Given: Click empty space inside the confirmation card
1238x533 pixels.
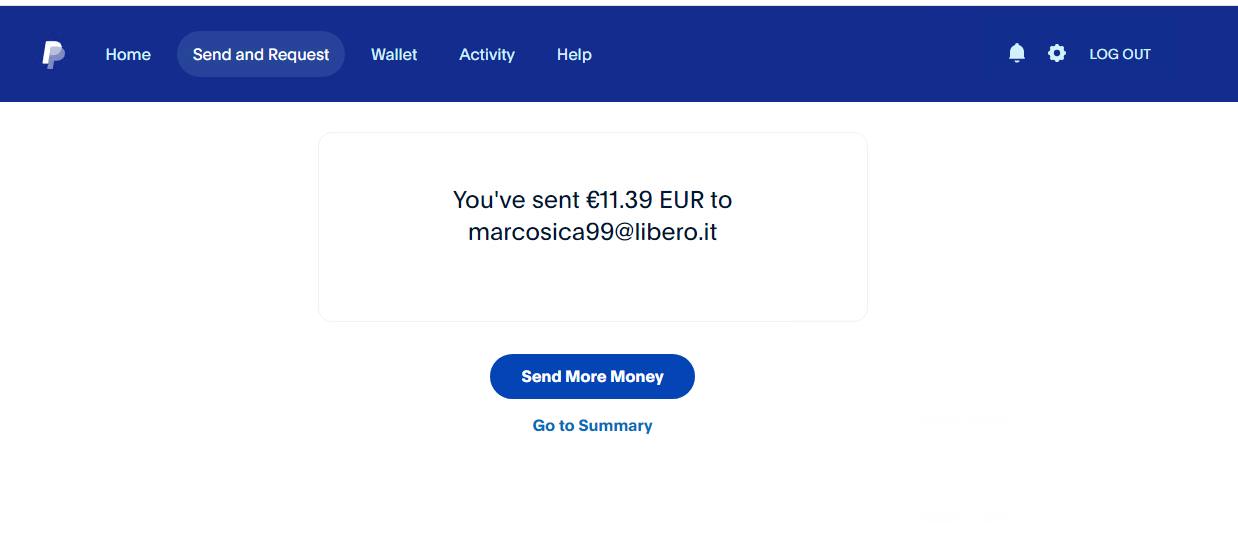Looking at the screenshot, I should 592,285.
